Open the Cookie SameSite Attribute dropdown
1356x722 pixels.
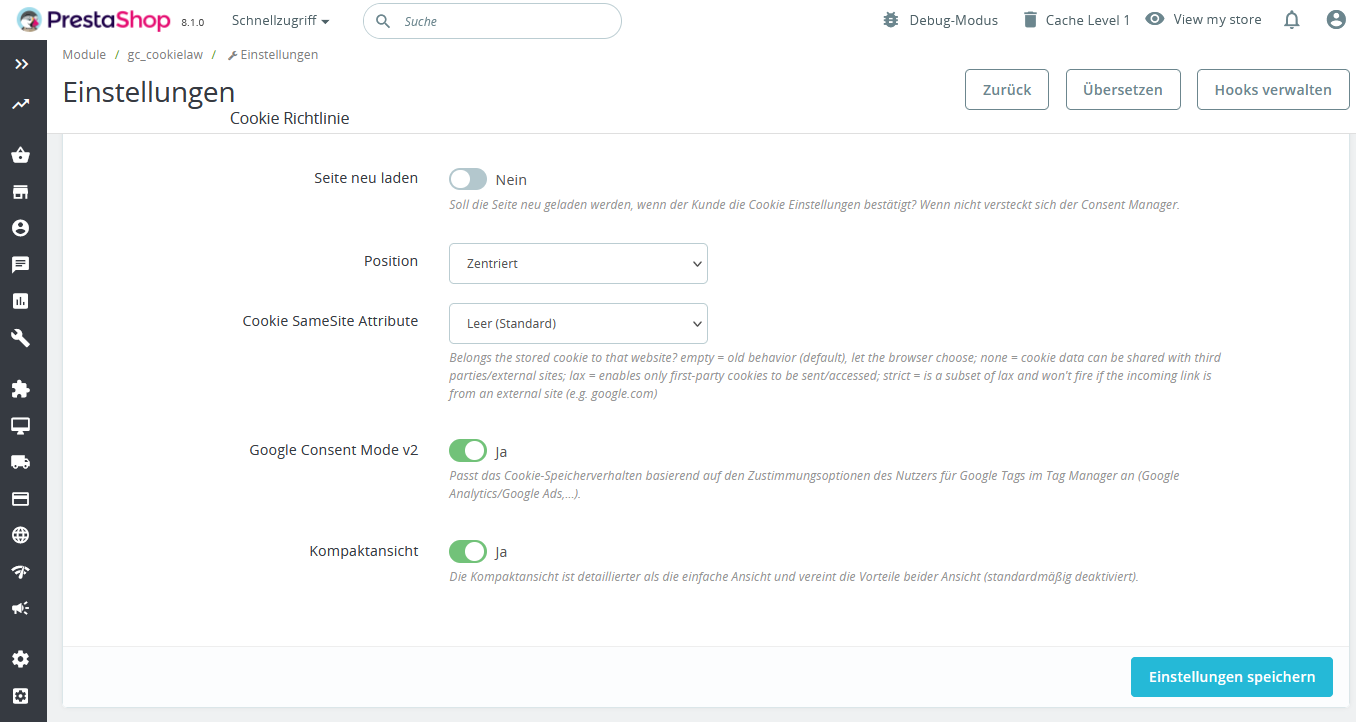(578, 324)
